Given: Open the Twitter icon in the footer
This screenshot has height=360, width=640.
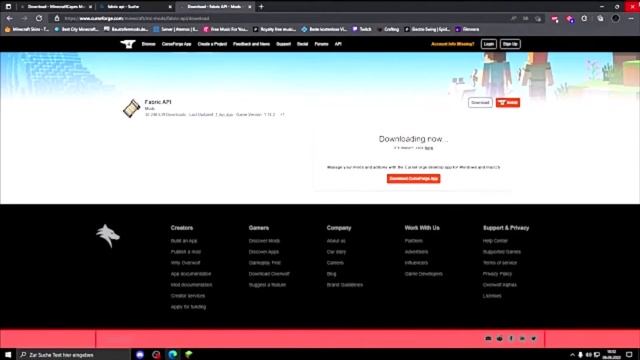Looking at the screenshot, I should [x=533, y=338].
